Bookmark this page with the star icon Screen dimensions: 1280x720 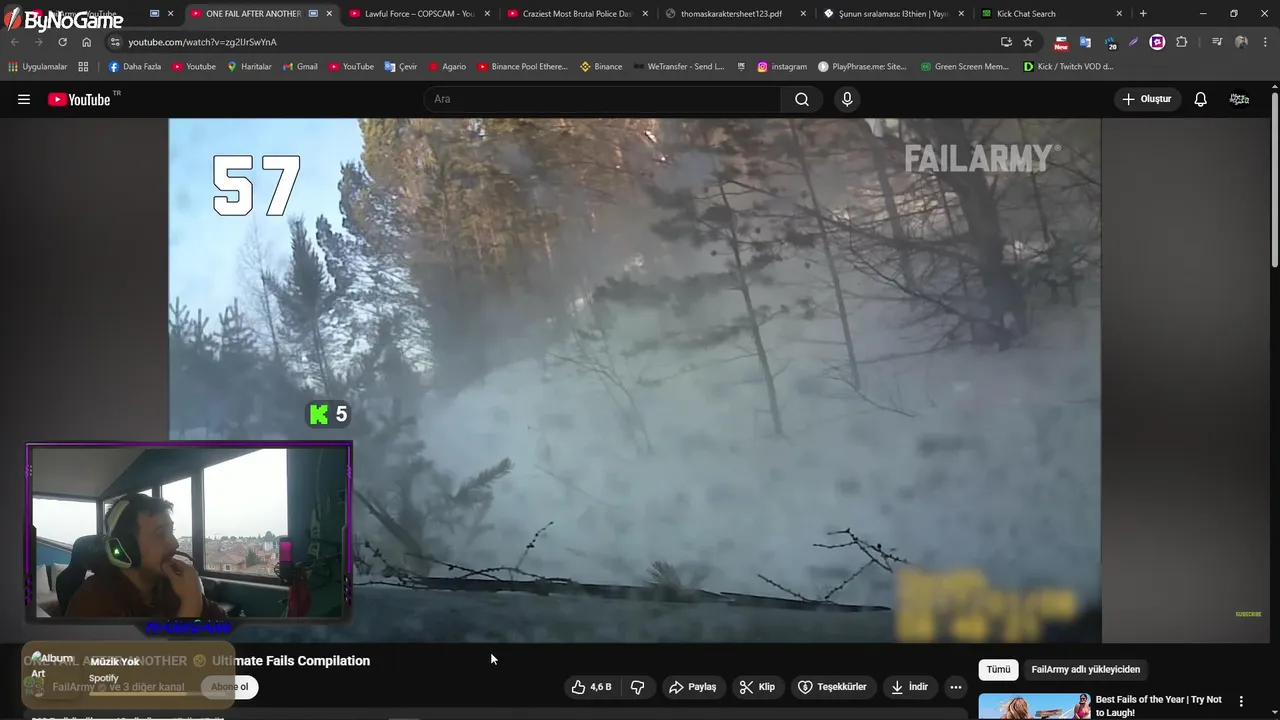click(1028, 42)
